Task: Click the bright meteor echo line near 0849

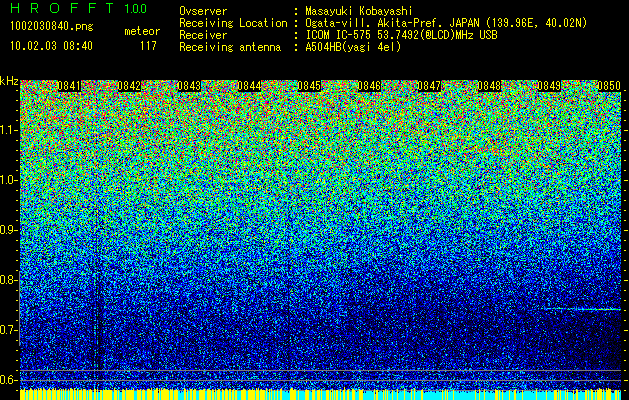Action: [x=582, y=309]
